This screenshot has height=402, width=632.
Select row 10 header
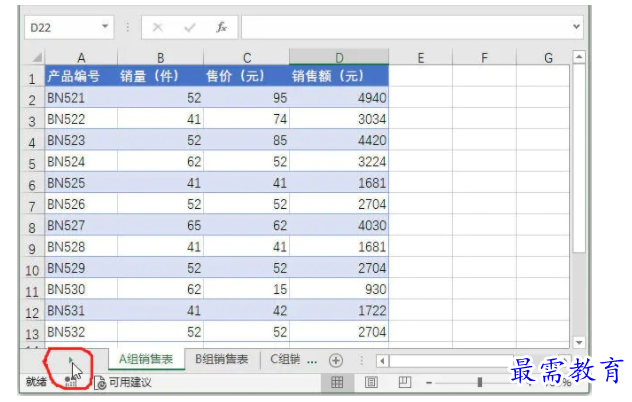point(32,270)
